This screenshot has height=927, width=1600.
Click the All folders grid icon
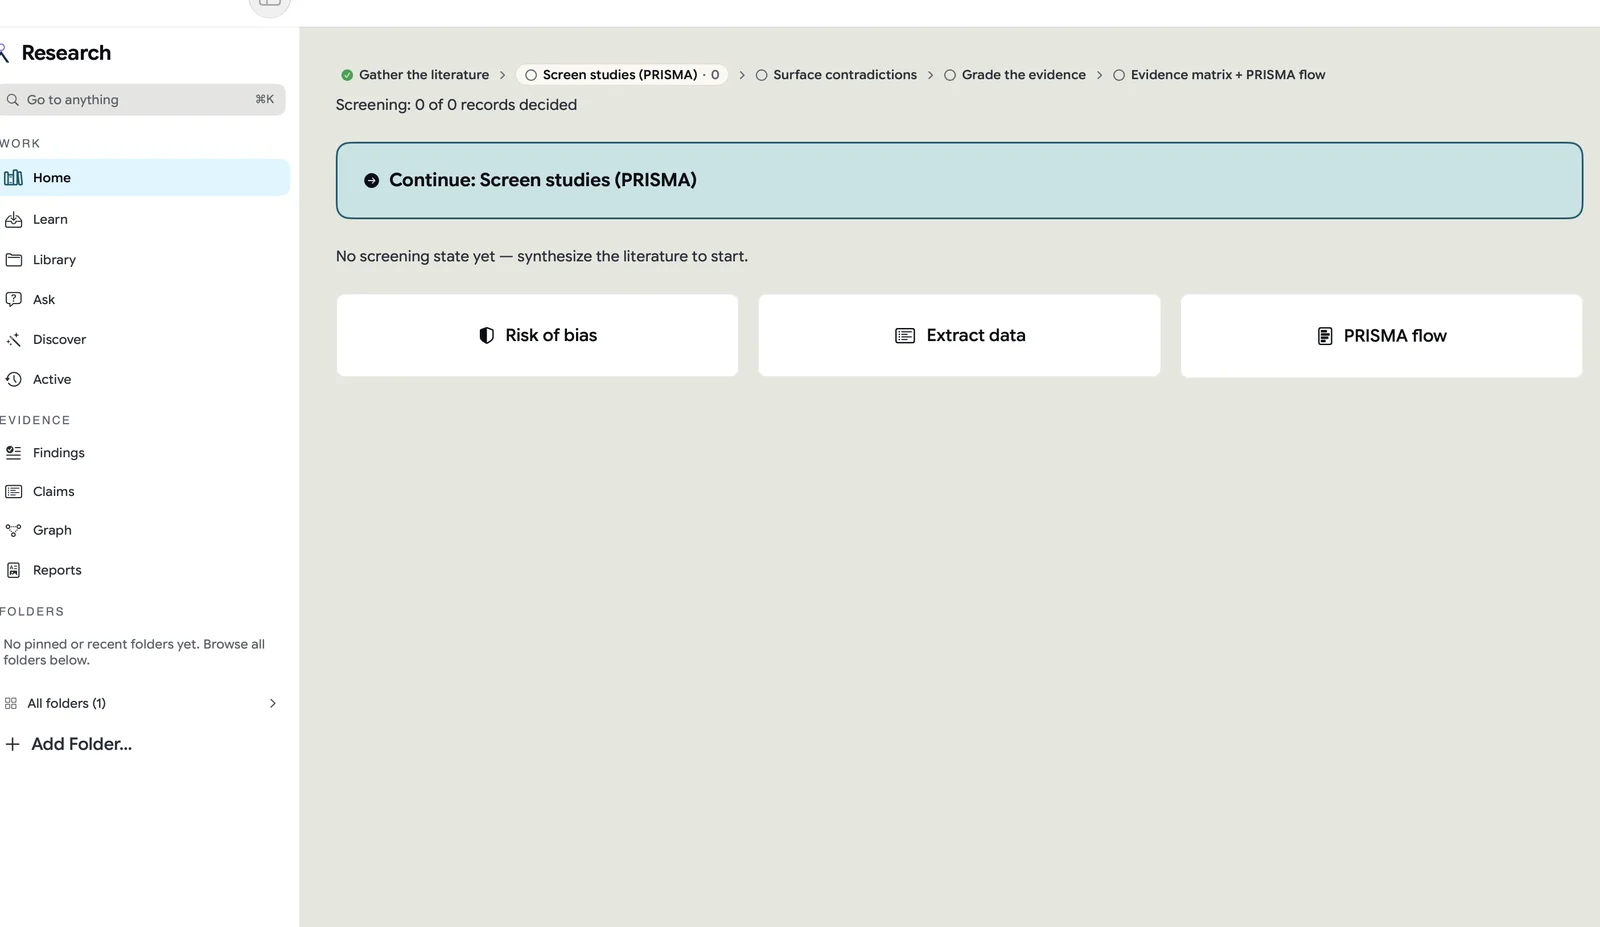11,704
